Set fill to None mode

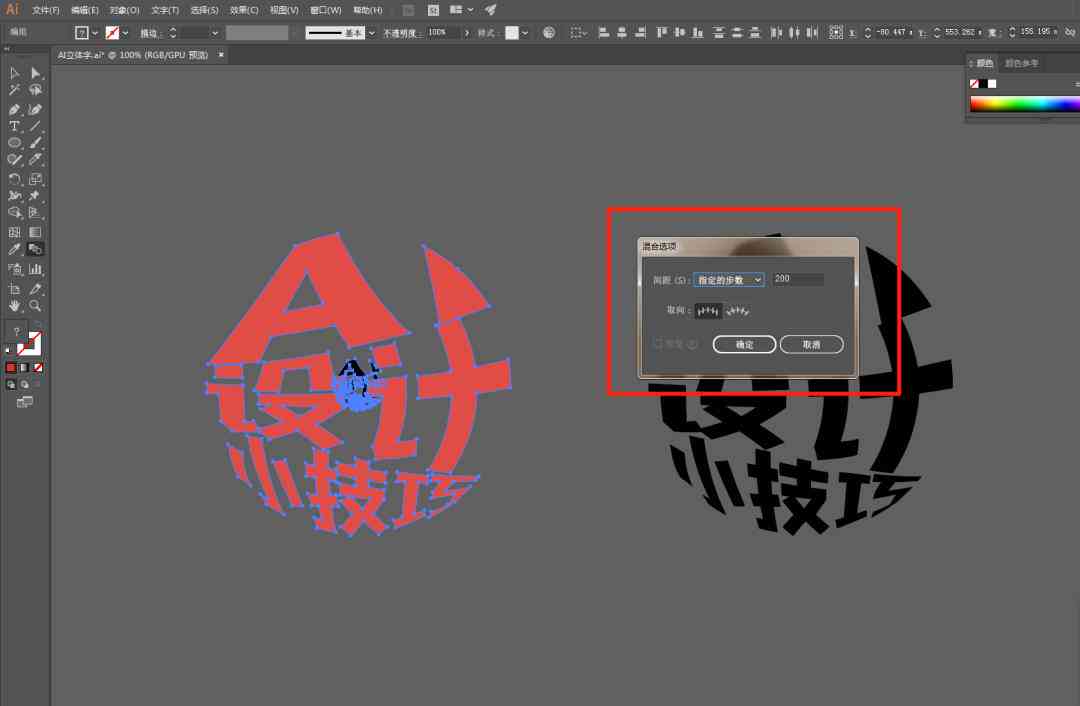point(38,368)
